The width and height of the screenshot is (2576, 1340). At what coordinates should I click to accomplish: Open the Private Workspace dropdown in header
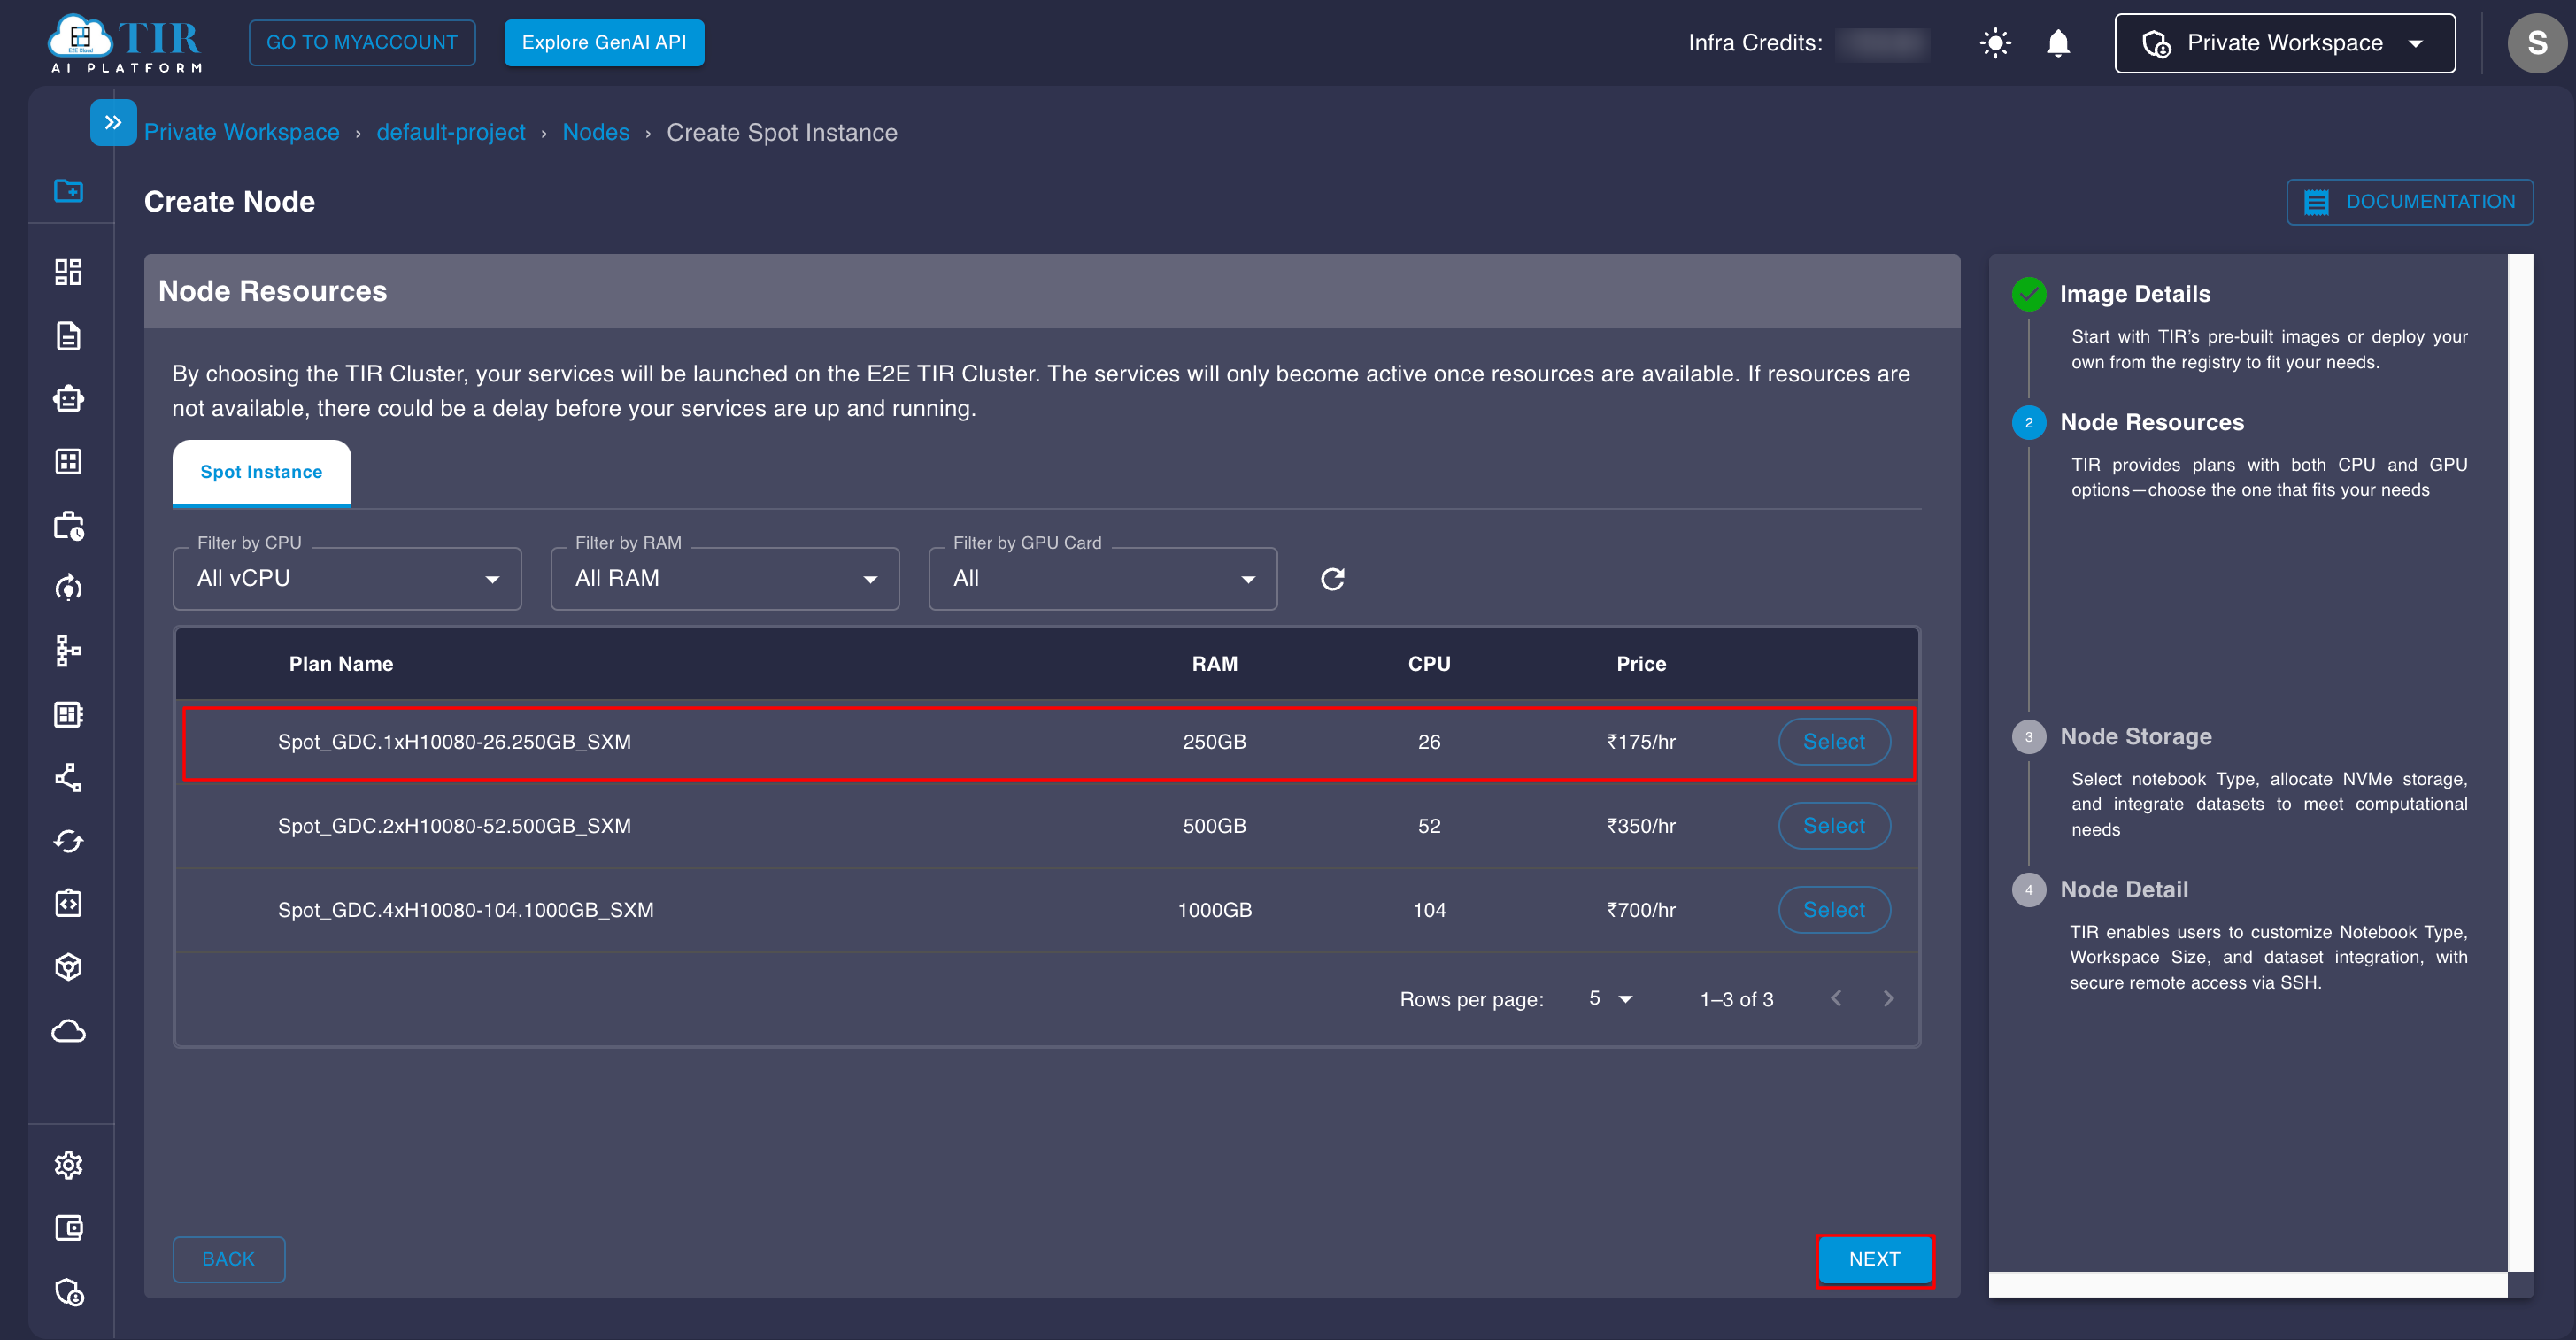[x=2284, y=43]
